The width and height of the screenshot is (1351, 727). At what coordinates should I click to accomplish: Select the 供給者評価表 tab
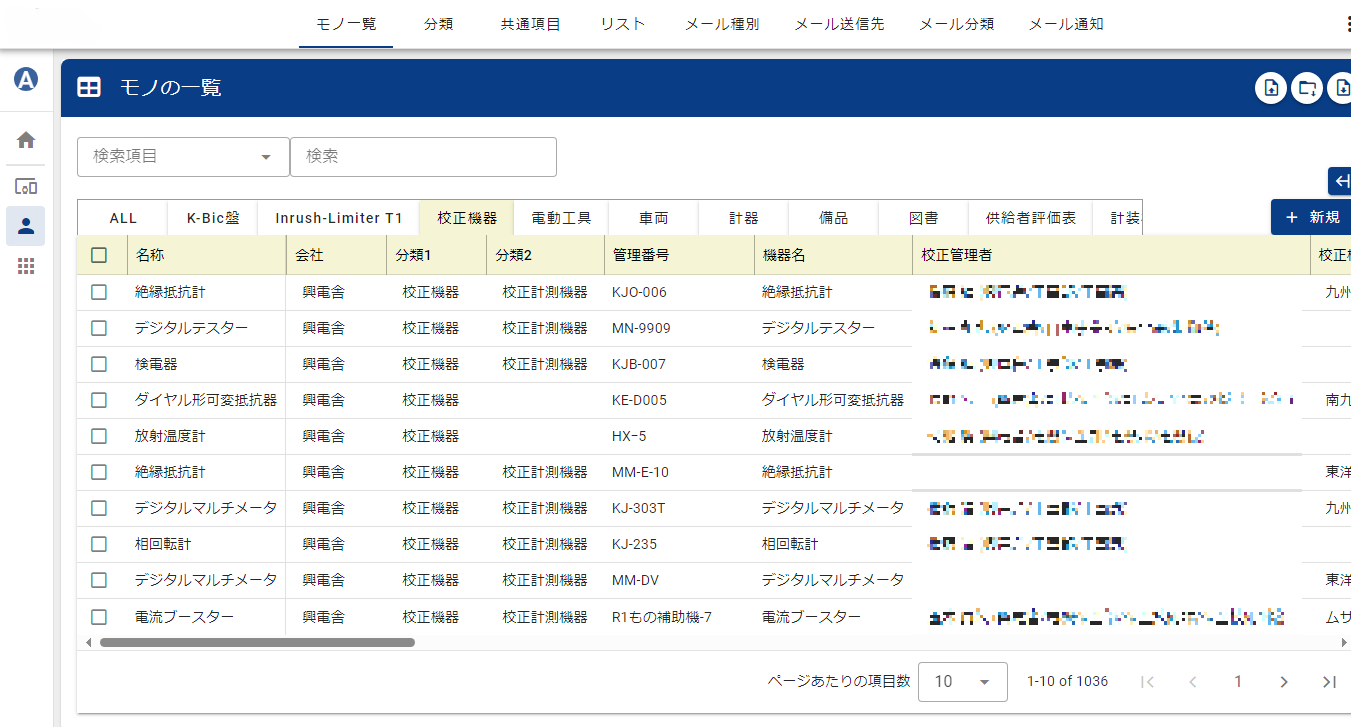point(1031,218)
